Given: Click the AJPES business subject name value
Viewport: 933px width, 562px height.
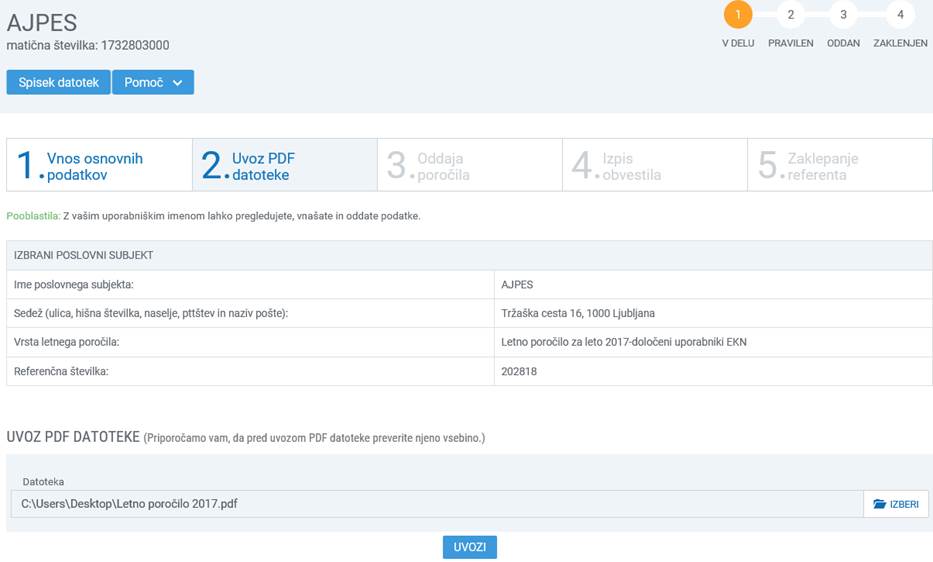Looking at the screenshot, I should [517, 285].
